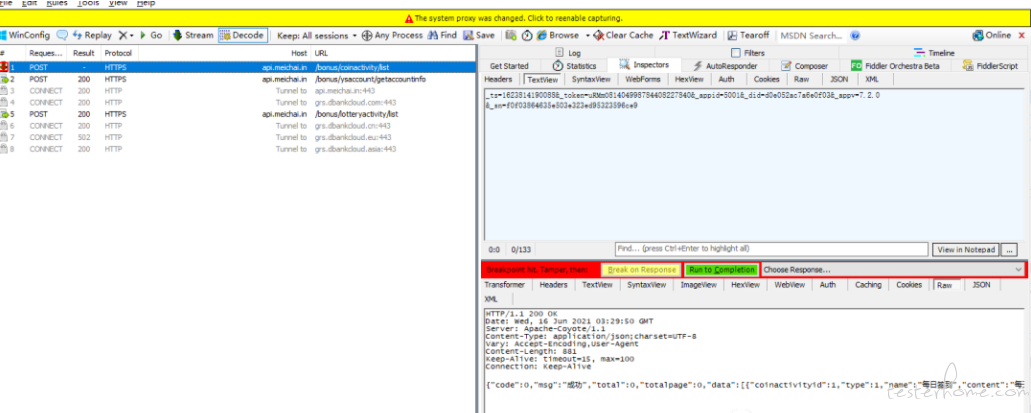The image size is (1031, 413).
Task: Click the Online status indicator
Action: tap(992, 36)
